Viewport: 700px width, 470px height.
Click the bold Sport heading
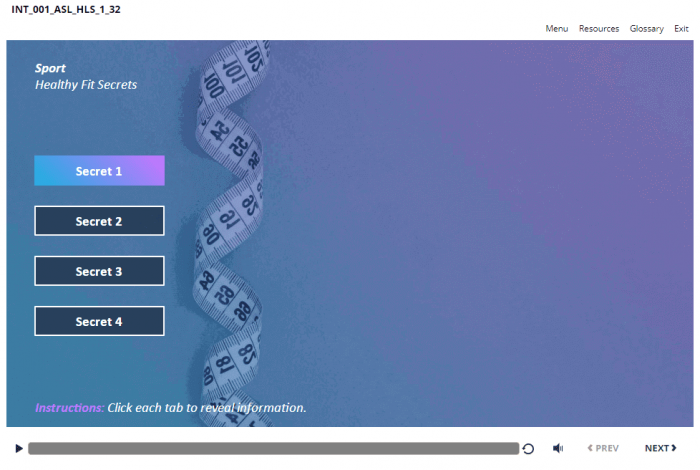point(50,69)
